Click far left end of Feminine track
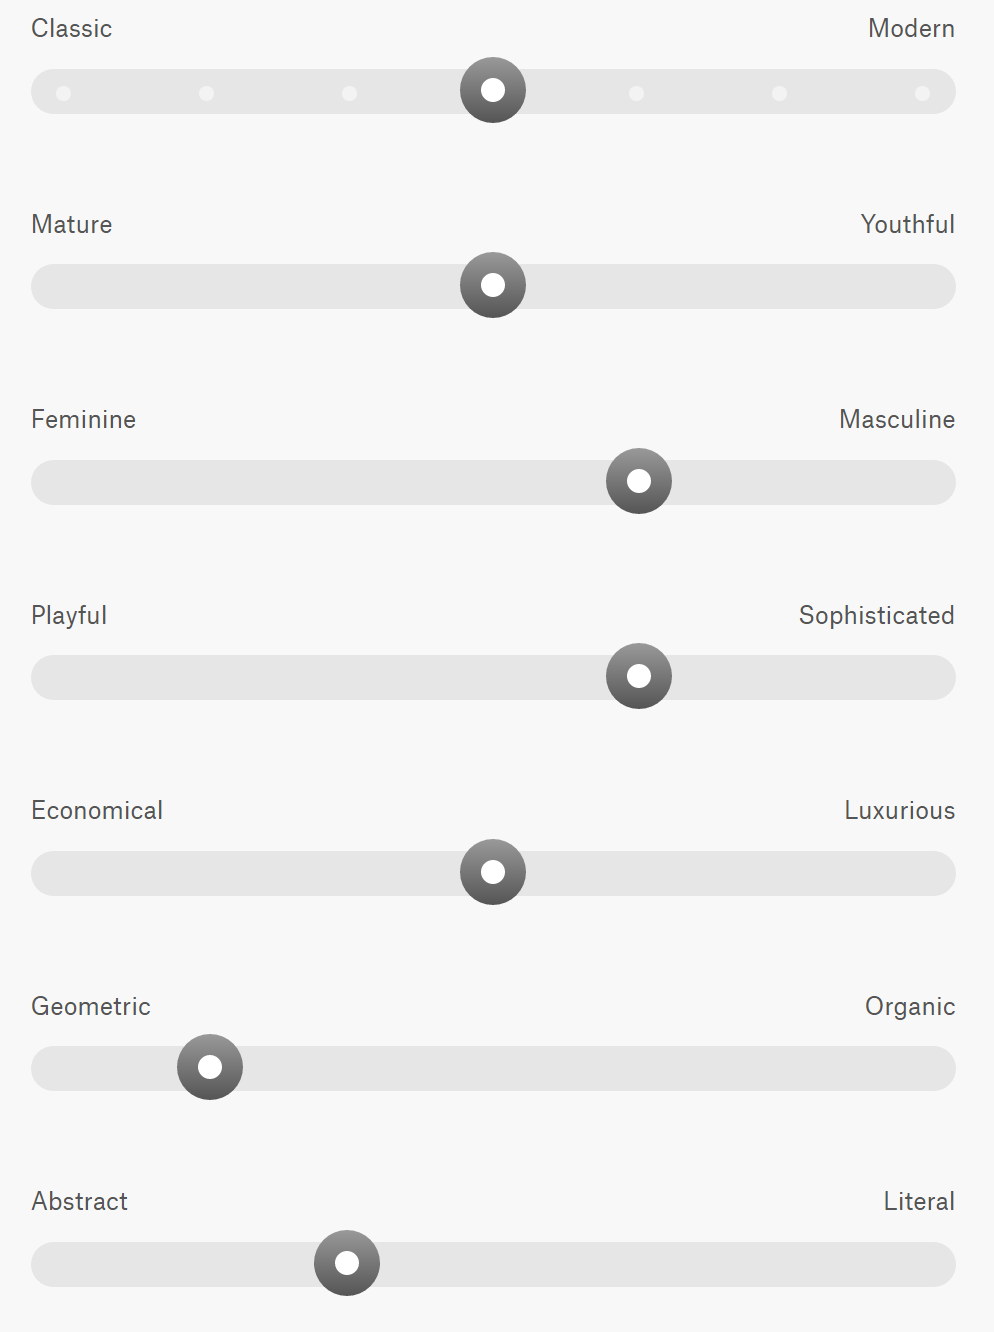 coord(52,482)
